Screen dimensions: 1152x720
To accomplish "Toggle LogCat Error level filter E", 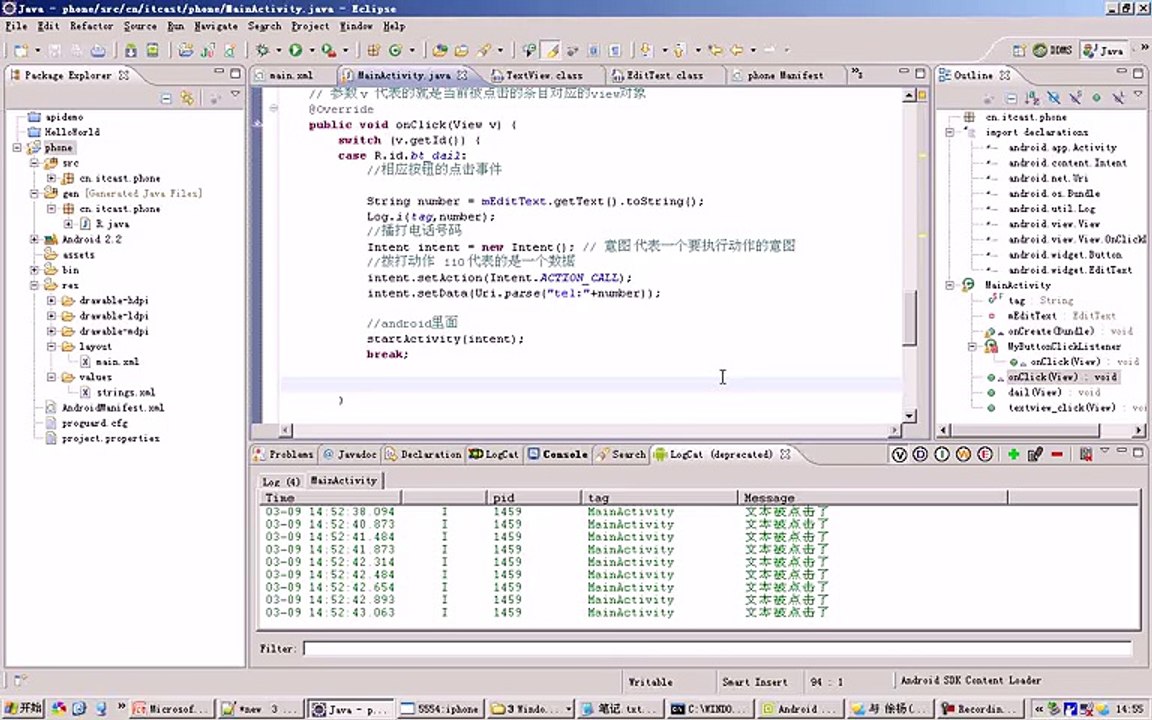I will tap(984, 455).
